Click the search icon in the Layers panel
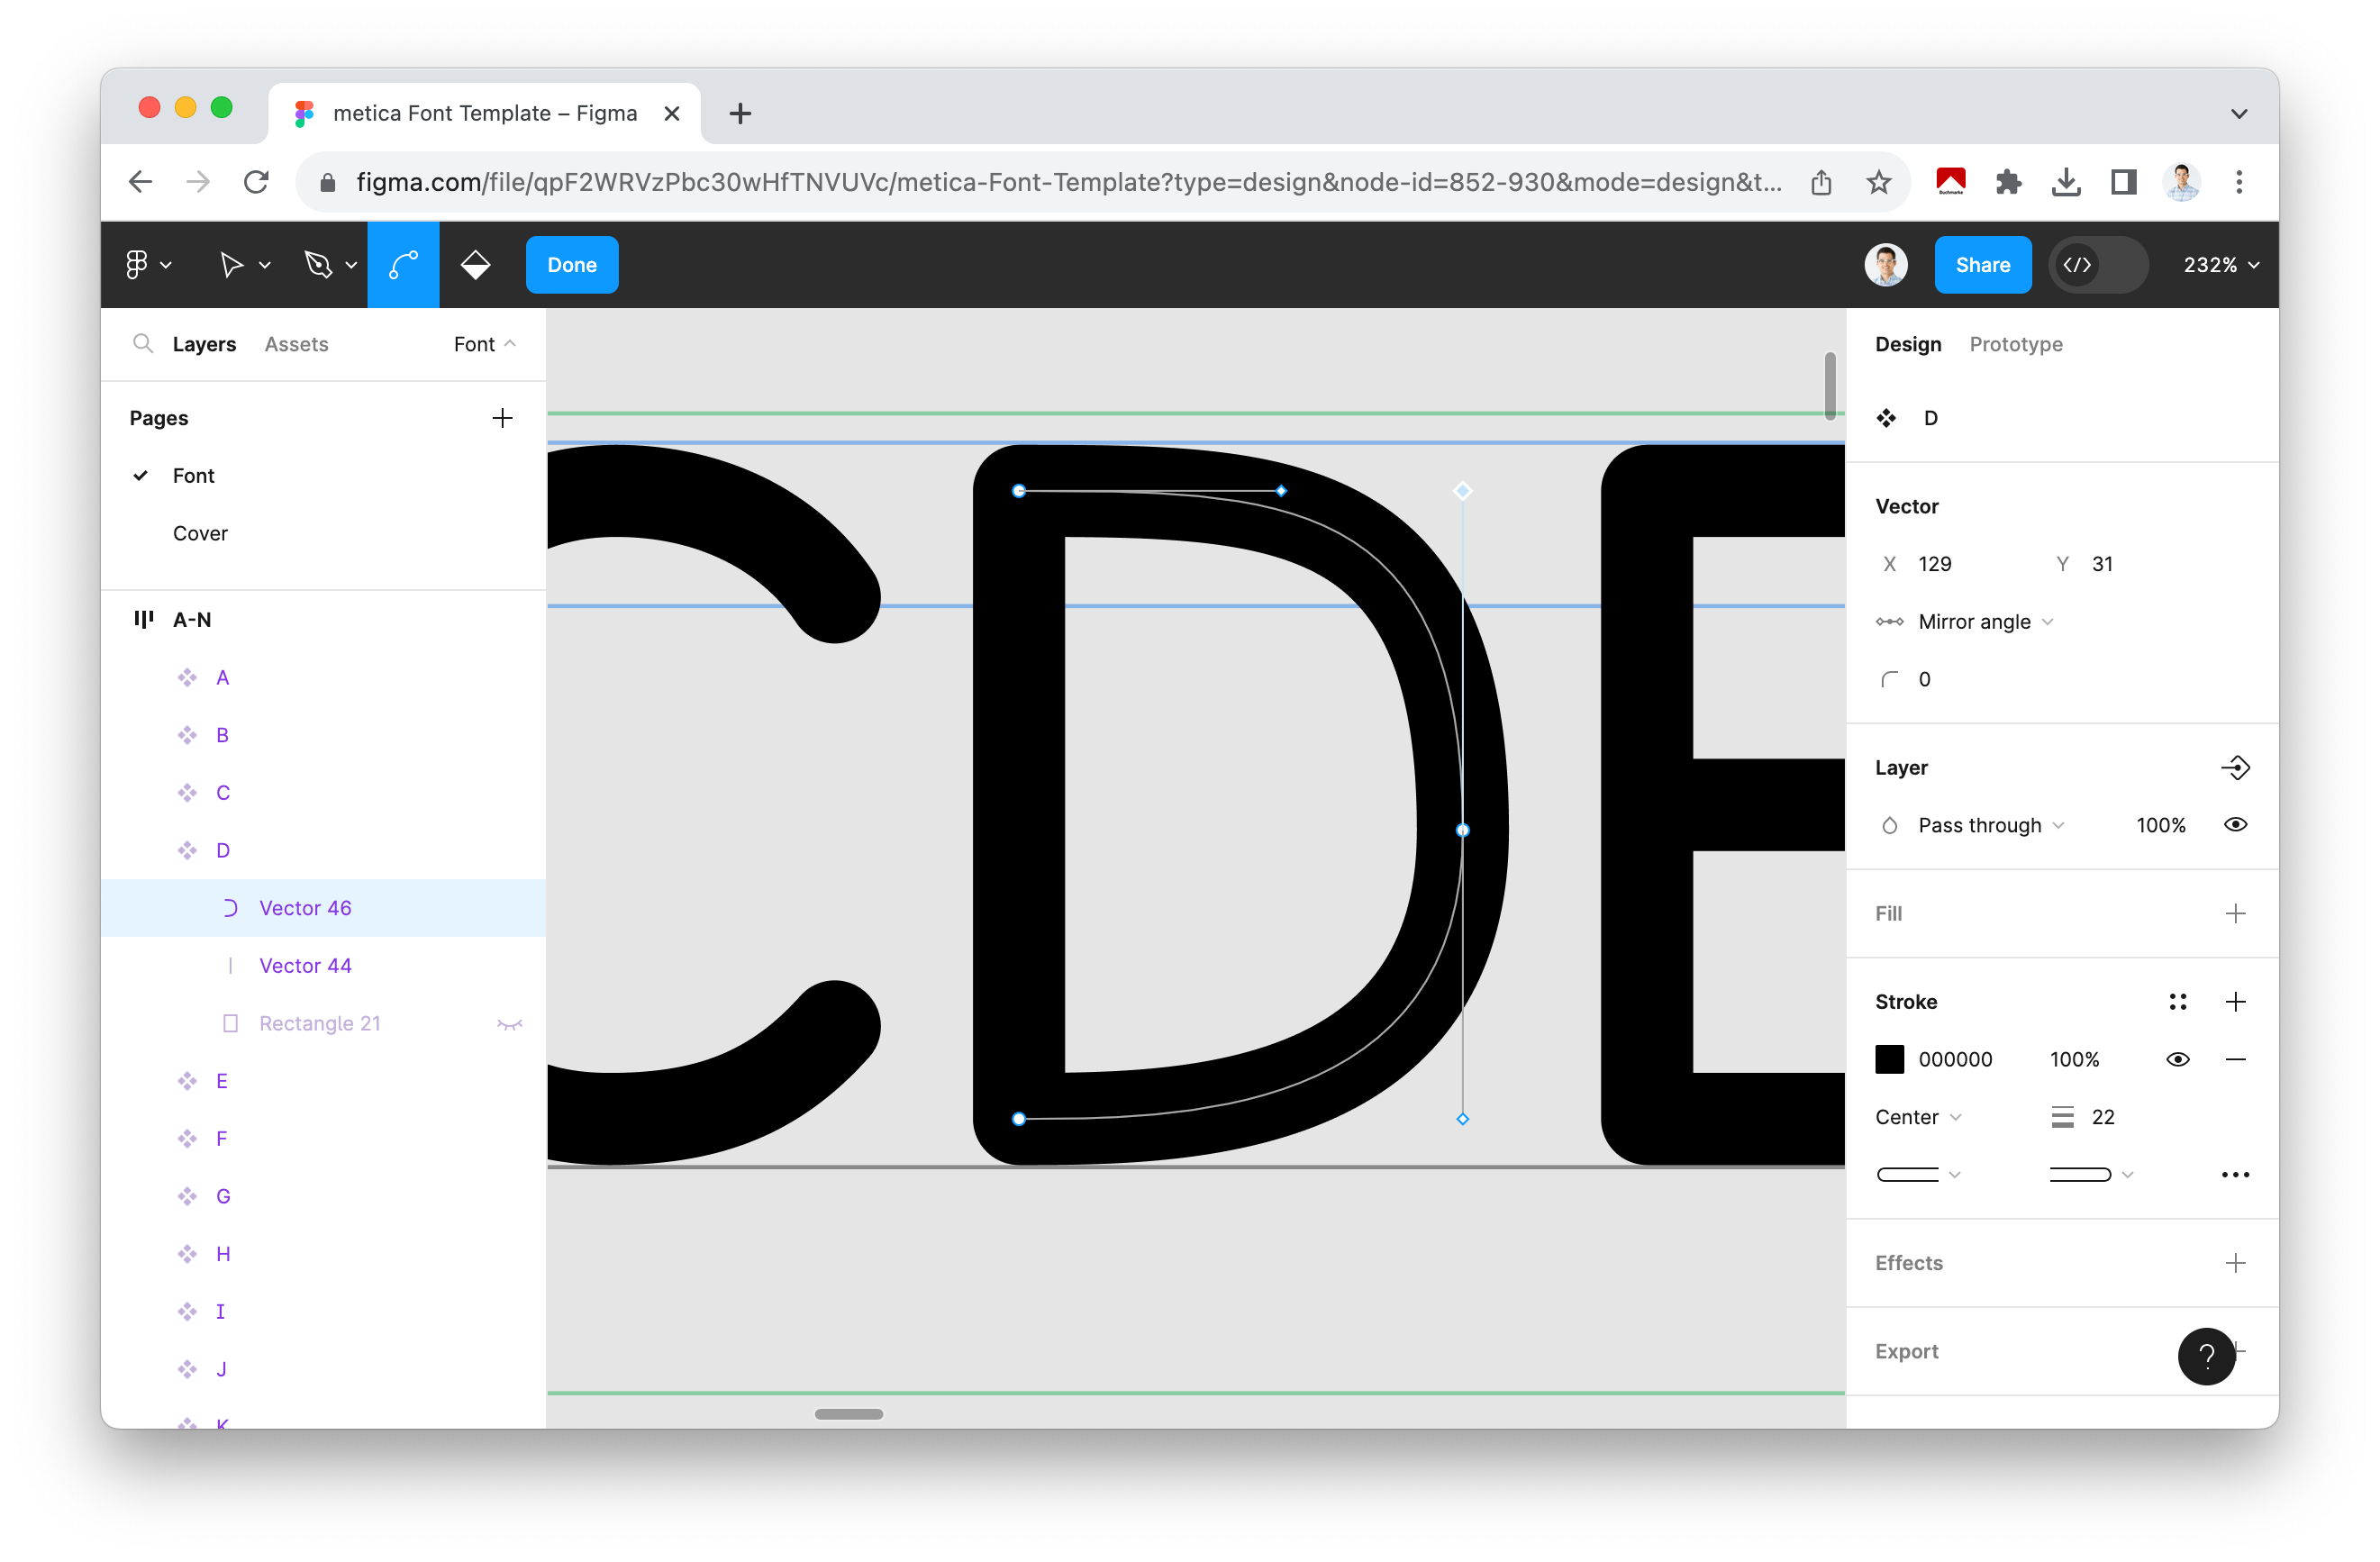Viewport: 2380px width, 1562px height. [143, 344]
